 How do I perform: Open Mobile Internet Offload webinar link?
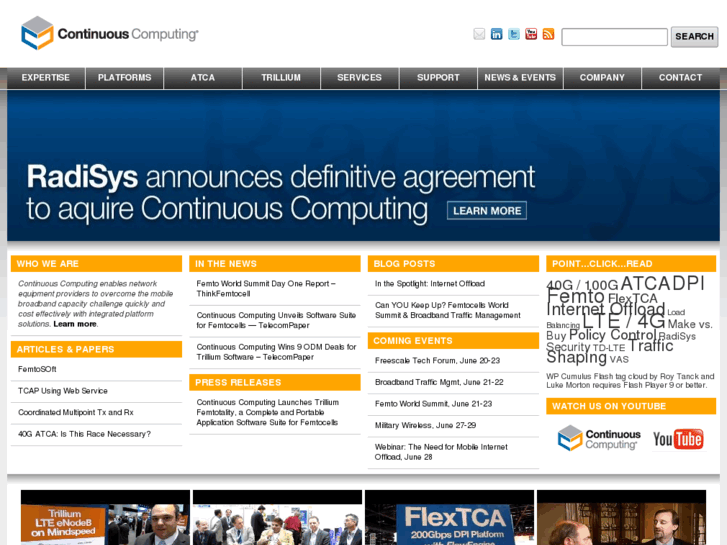pyautogui.click(x=441, y=452)
